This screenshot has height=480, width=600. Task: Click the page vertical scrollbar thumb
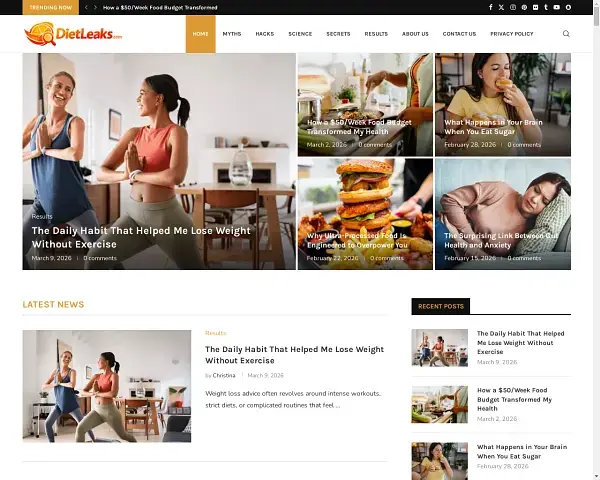596,15
